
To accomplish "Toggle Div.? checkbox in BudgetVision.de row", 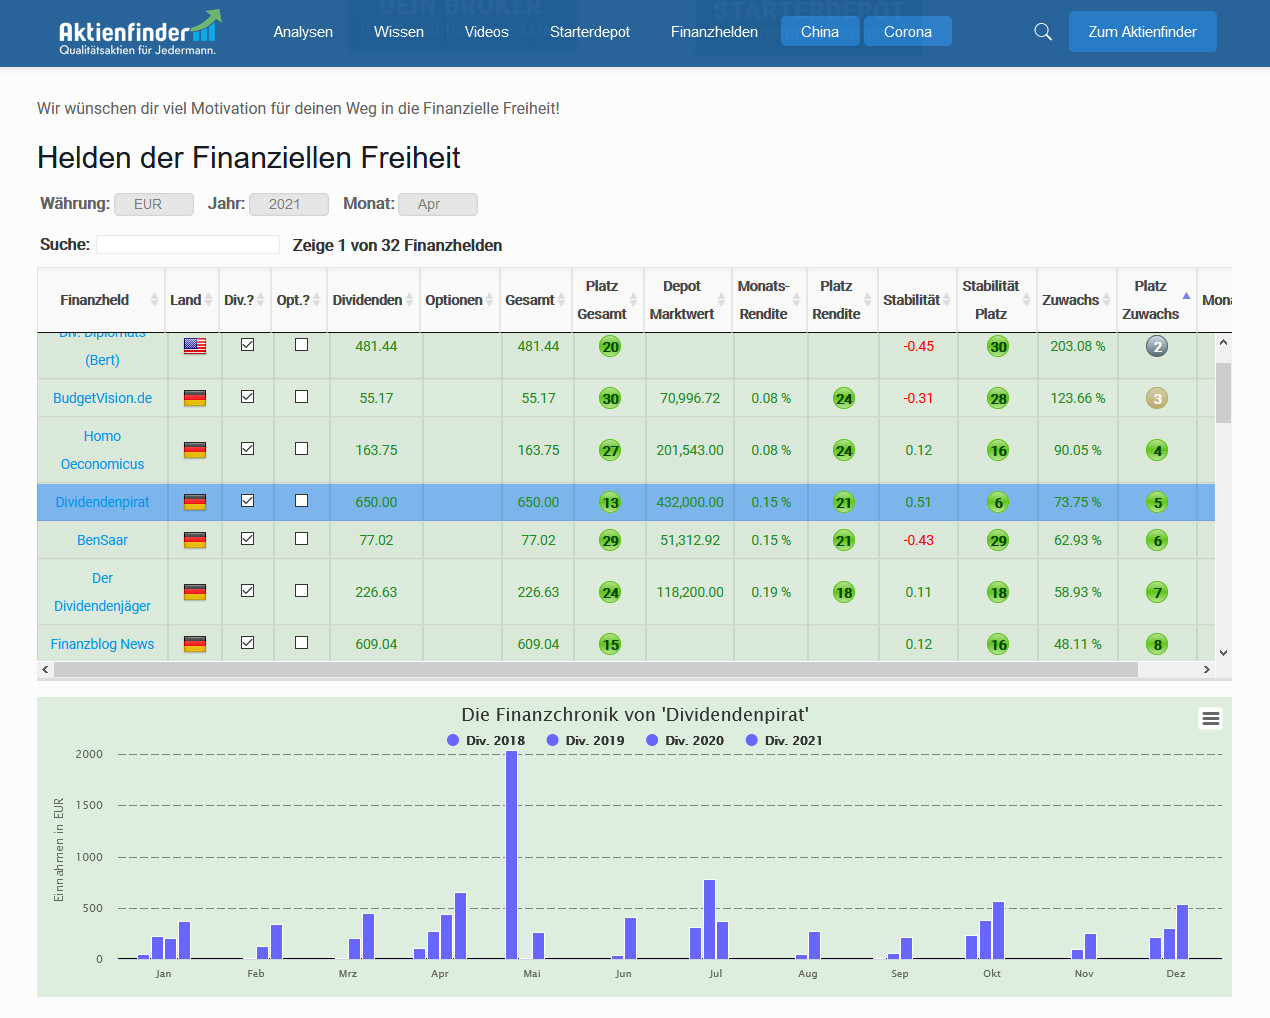I will (x=247, y=396).
